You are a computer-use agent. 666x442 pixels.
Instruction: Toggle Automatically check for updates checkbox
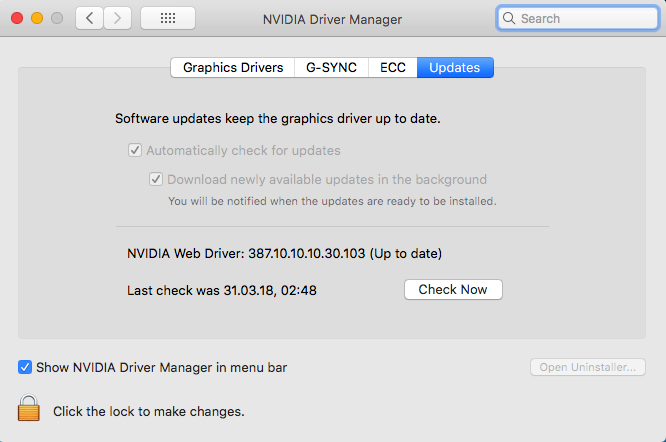(x=135, y=150)
